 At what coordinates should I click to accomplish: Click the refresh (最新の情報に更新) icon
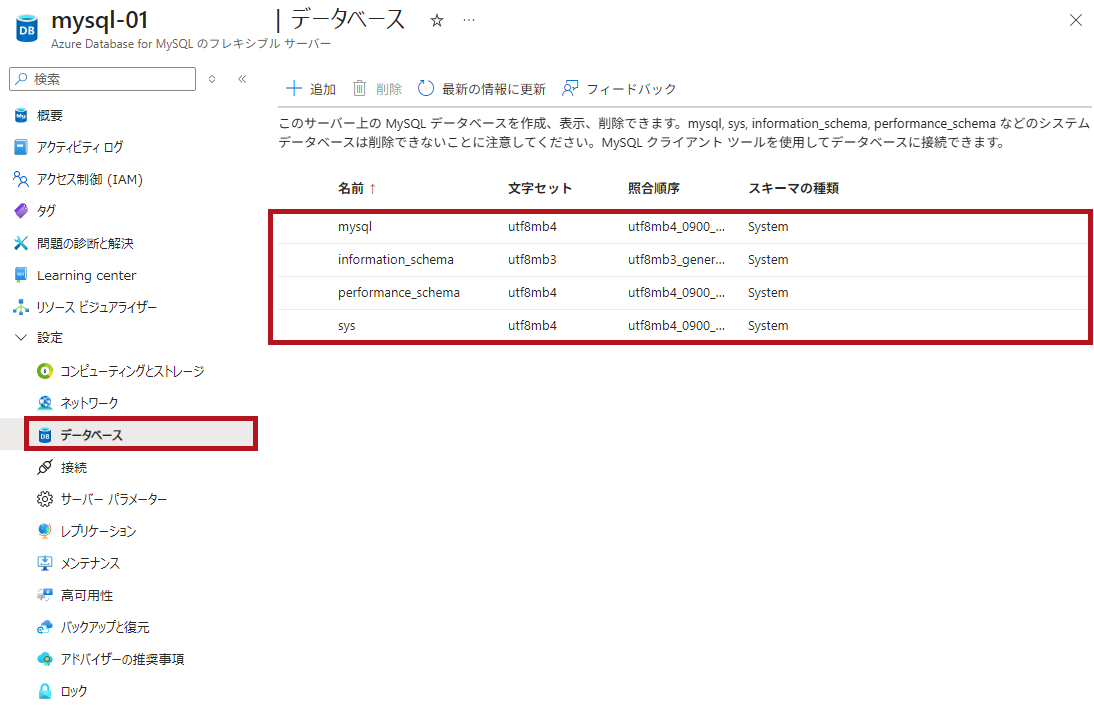[x=426, y=88]
